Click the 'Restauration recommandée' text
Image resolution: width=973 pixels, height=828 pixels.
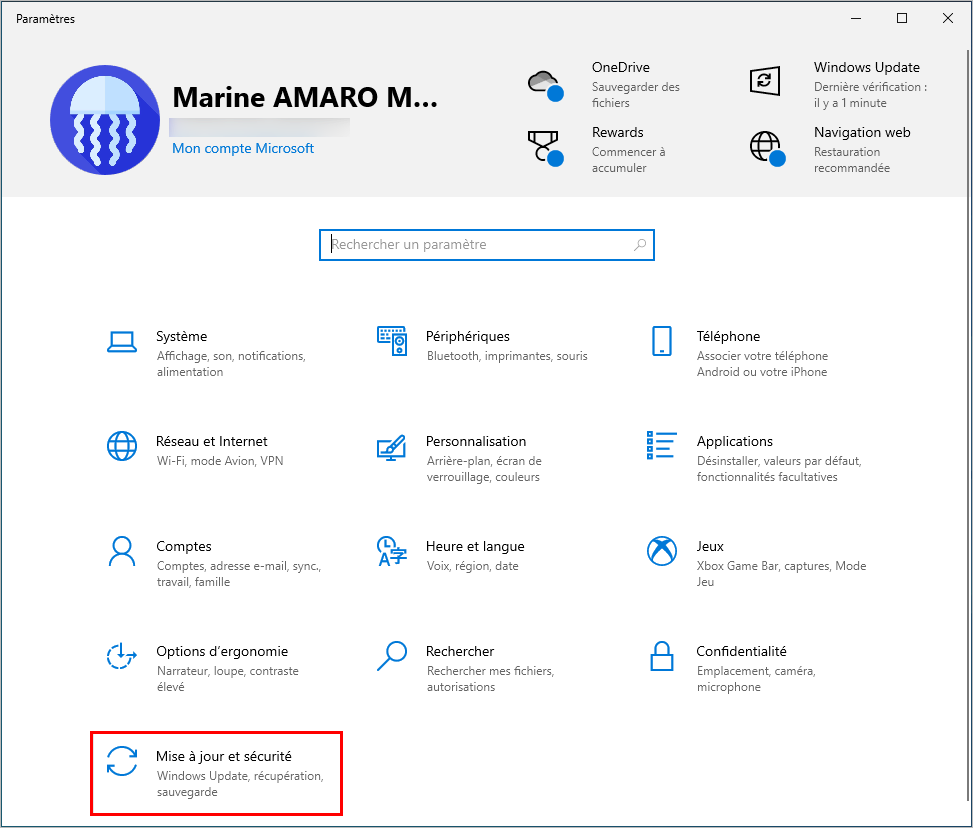851,160
